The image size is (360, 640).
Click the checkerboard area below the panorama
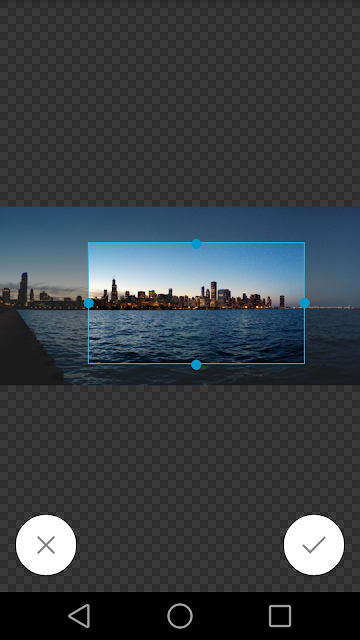180,449
